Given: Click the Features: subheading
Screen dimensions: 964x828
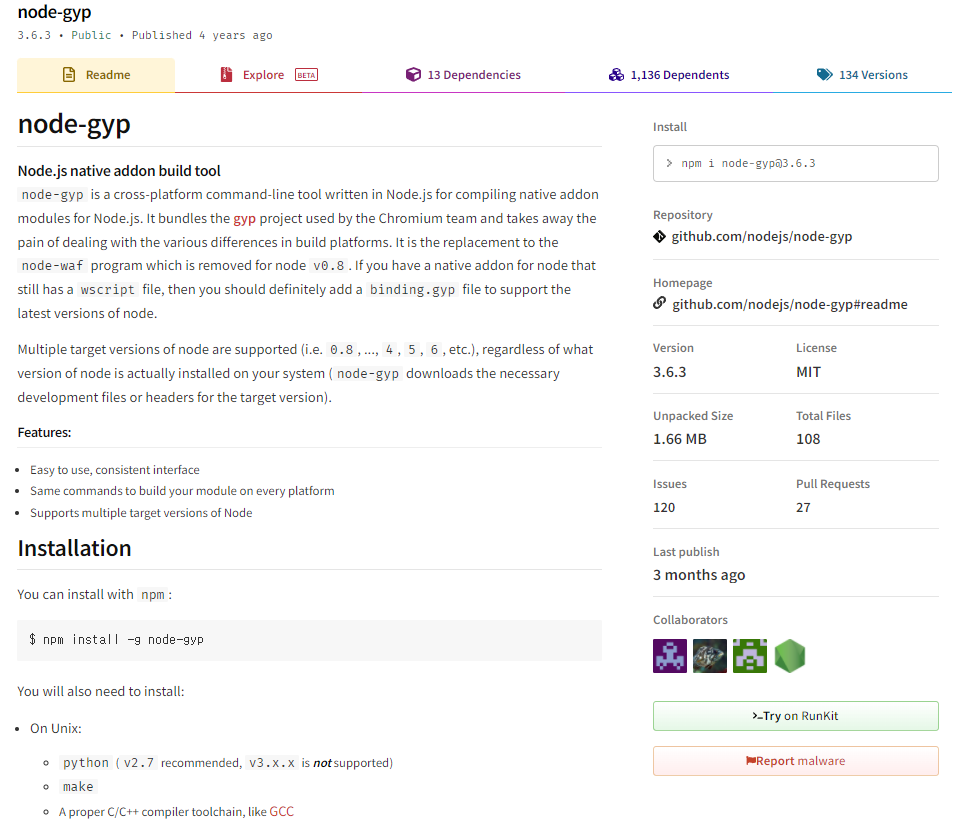Looking at the screenshot, I should [44, 433].
